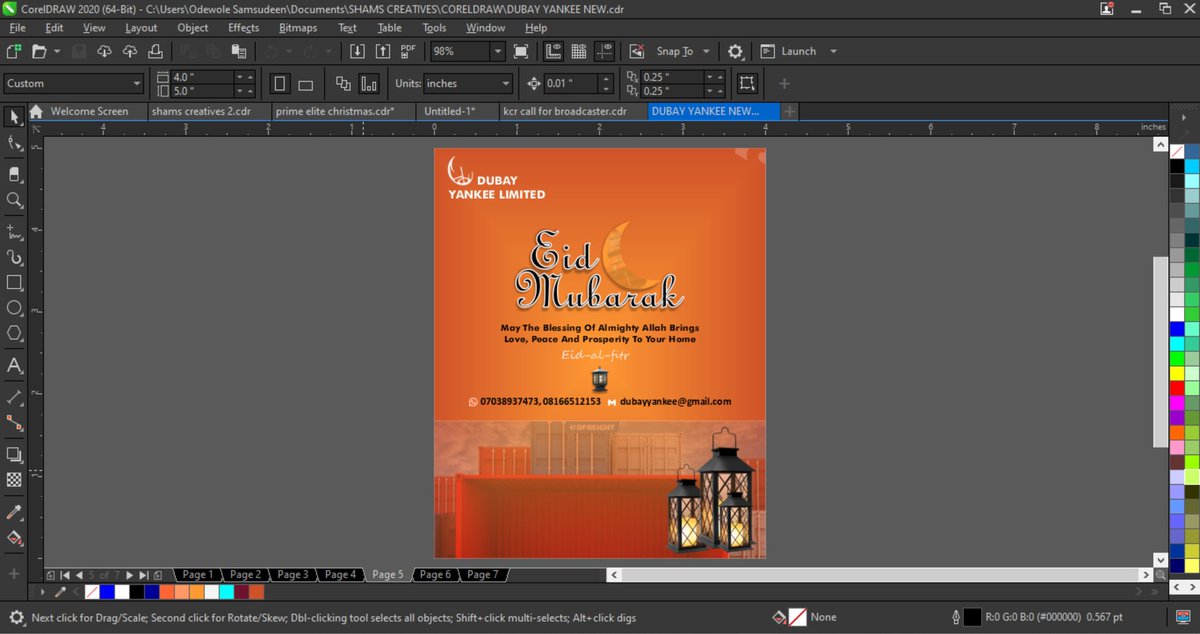Viewport: 1200px width, 634px height.
Task: Open the Units inches dropdown
Action: click(x=506, y=84)
